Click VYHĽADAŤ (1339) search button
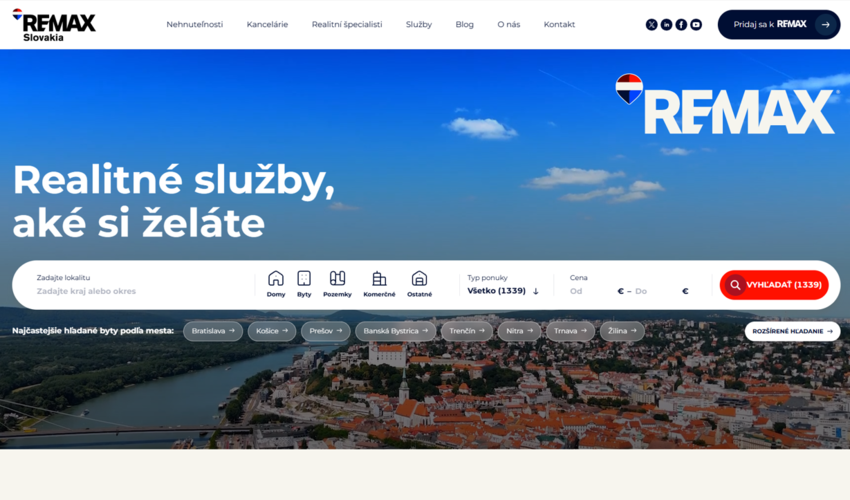Screen dimensions: 850x500 (x=774, y=285)
